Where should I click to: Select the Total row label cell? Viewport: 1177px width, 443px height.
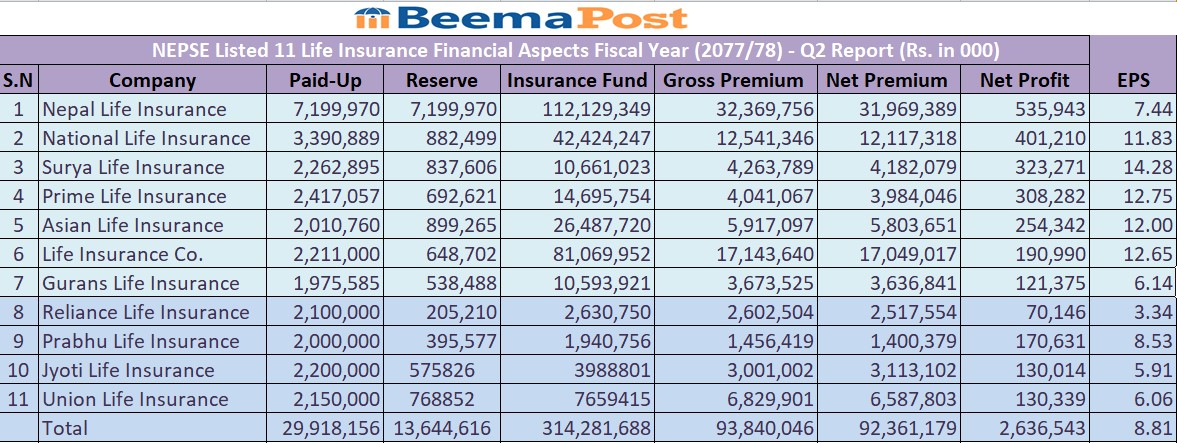point(65,428)
